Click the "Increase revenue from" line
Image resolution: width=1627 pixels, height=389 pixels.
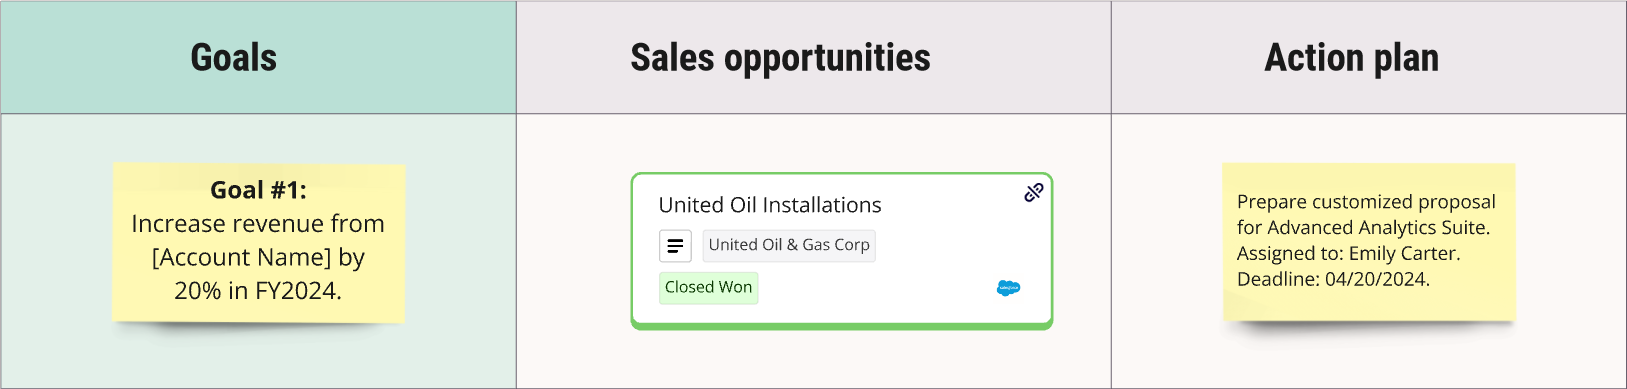(x=258, y=224)
